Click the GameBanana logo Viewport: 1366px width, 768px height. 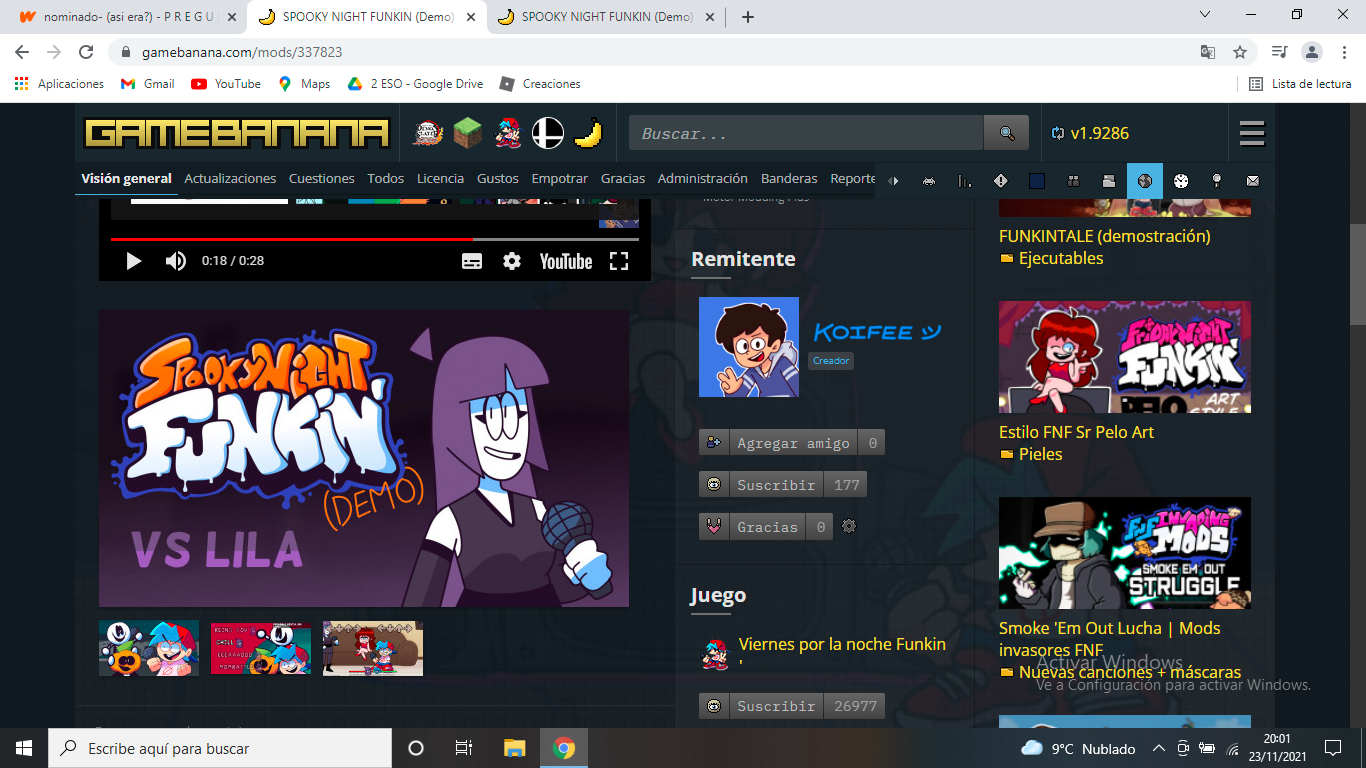tap(236, 133)
